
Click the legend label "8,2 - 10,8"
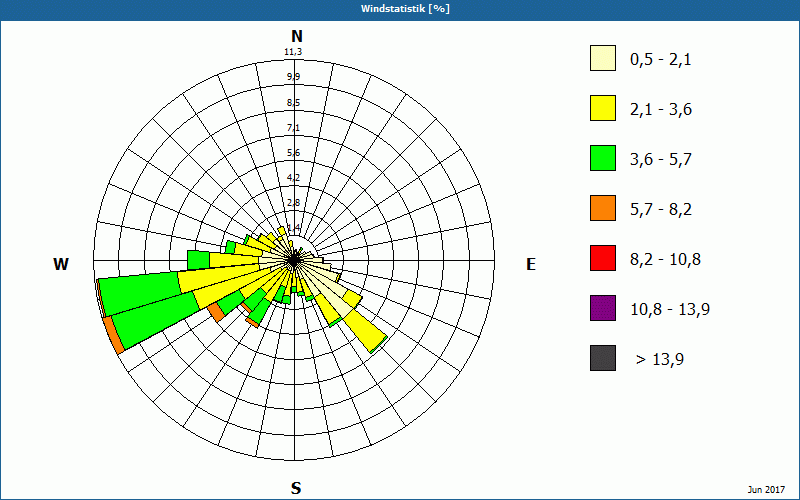click(665, 260)
